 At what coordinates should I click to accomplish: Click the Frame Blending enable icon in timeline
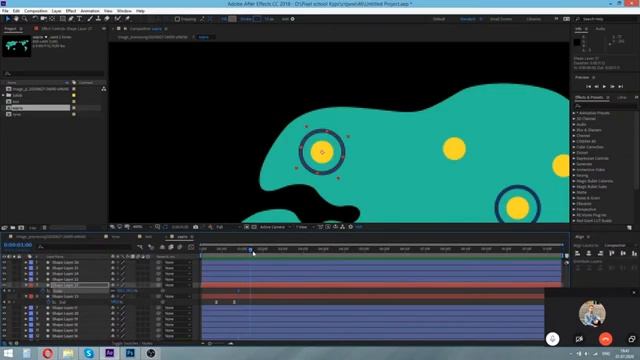pos(171,247)
